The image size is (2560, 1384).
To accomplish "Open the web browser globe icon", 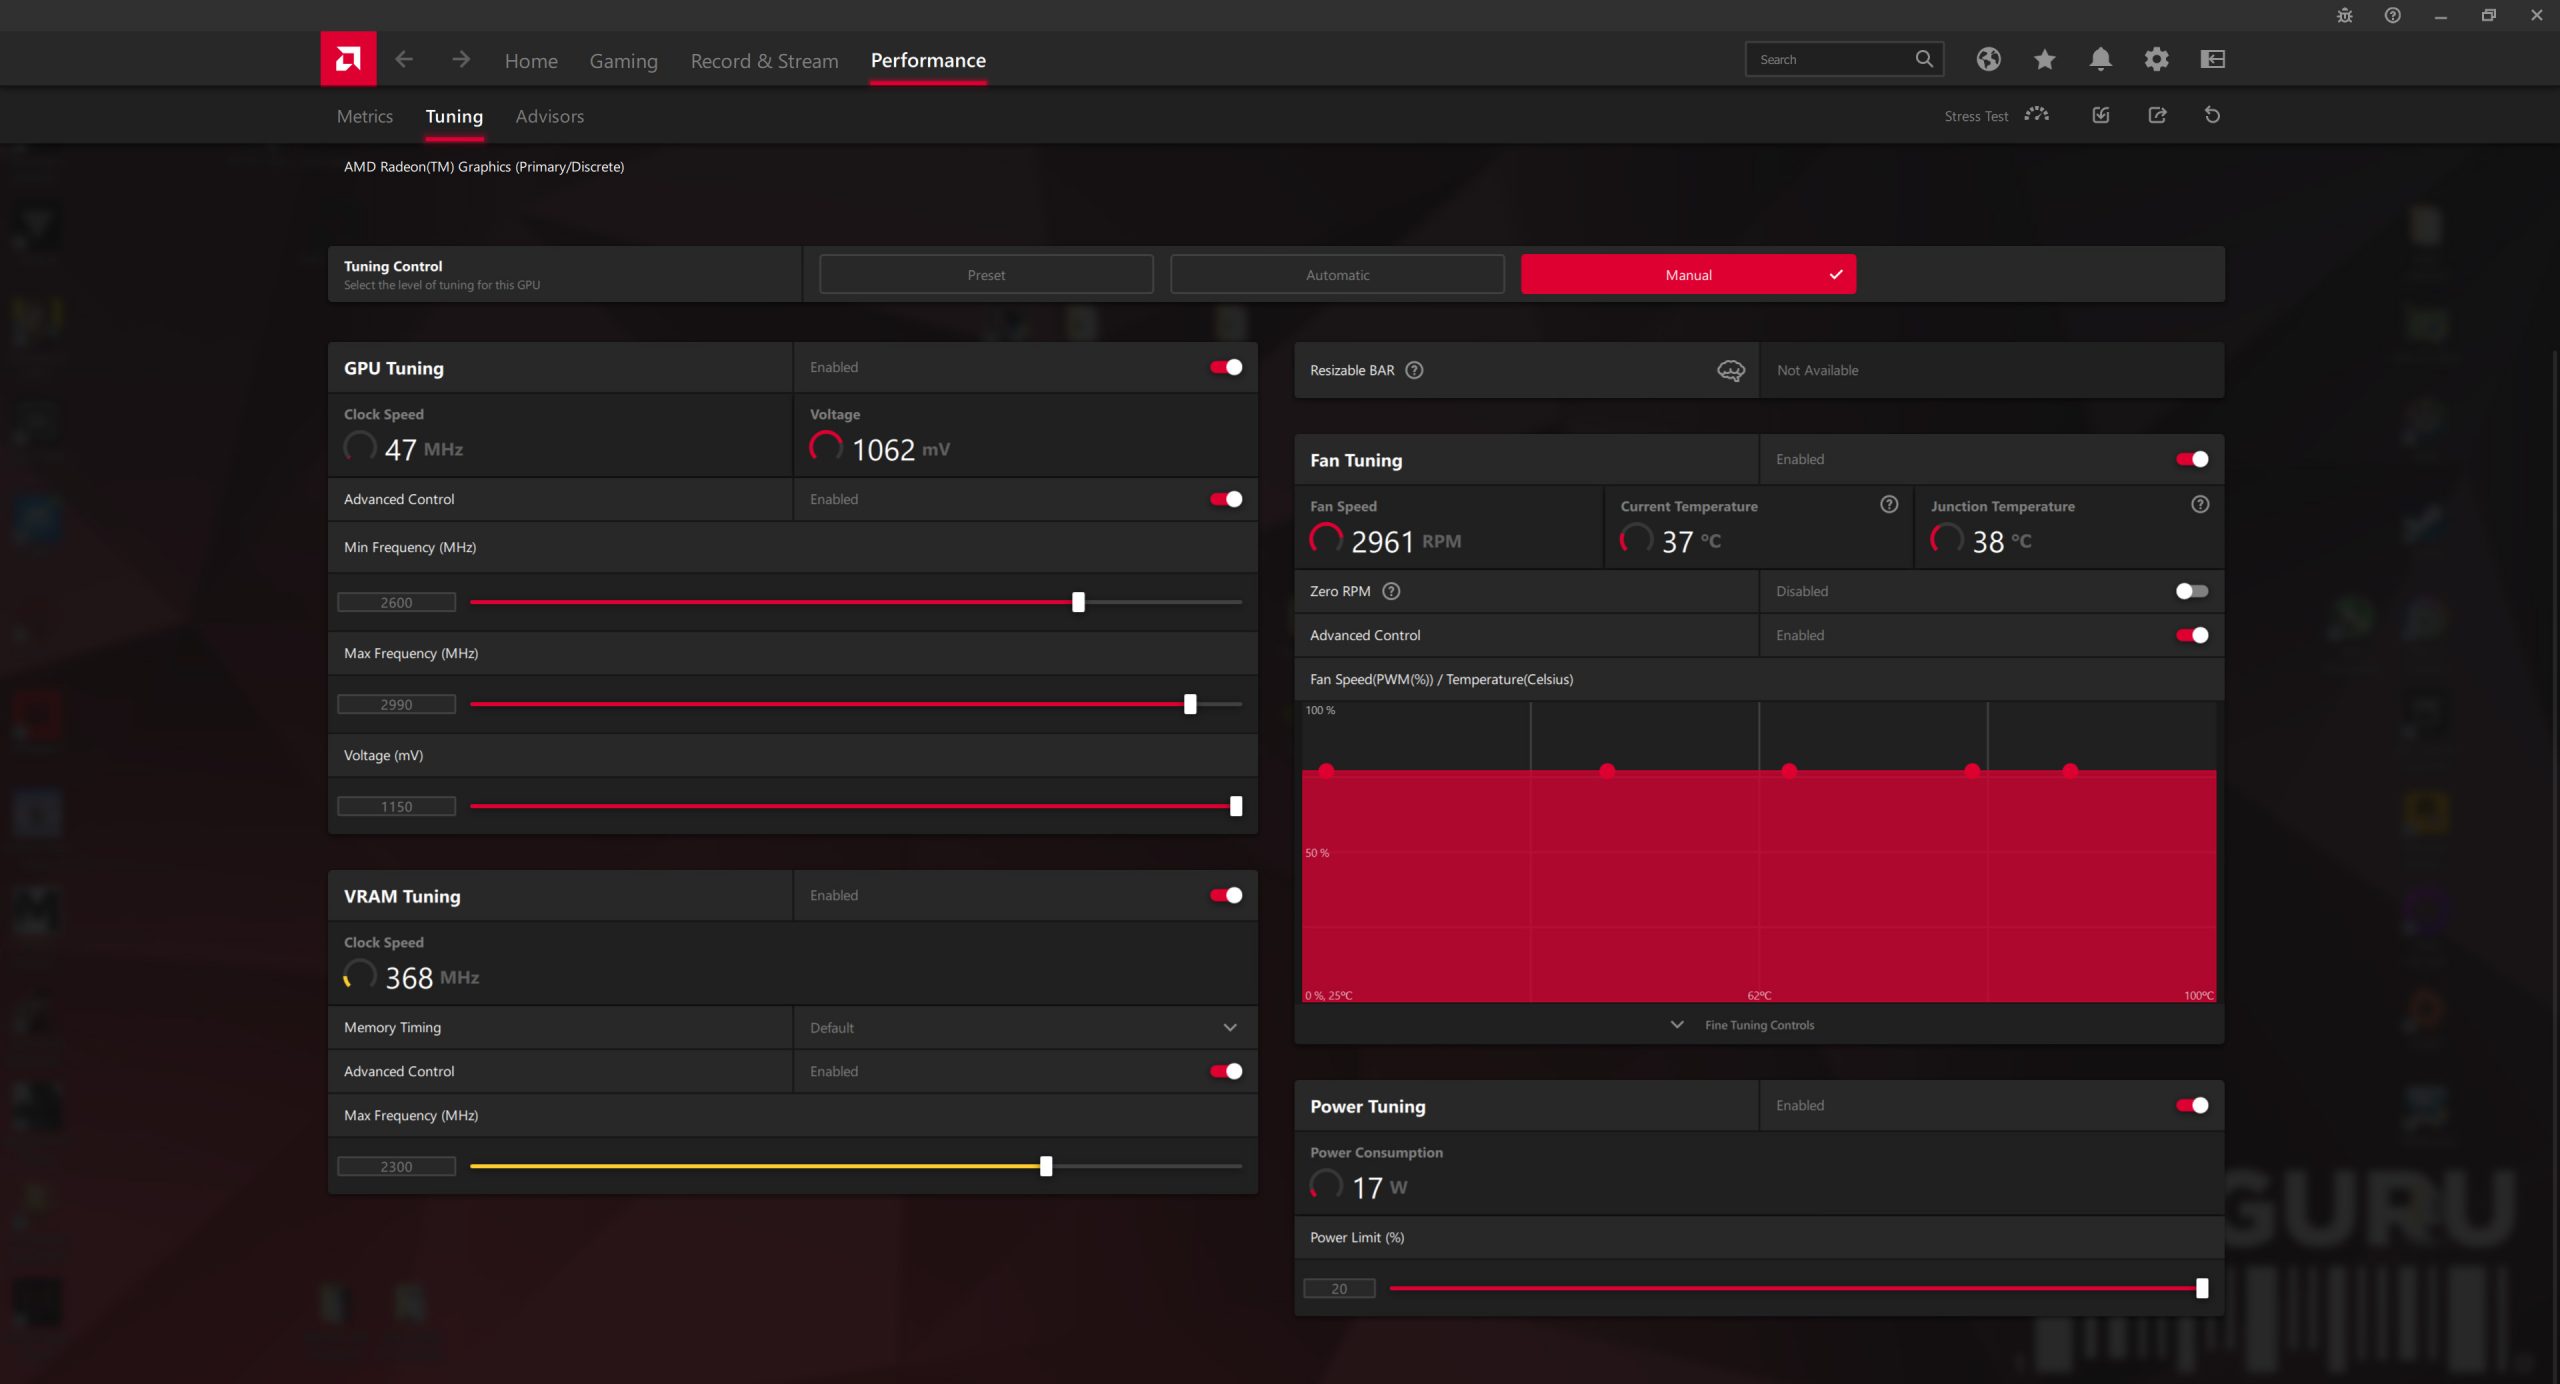I will coord(1988,59).
